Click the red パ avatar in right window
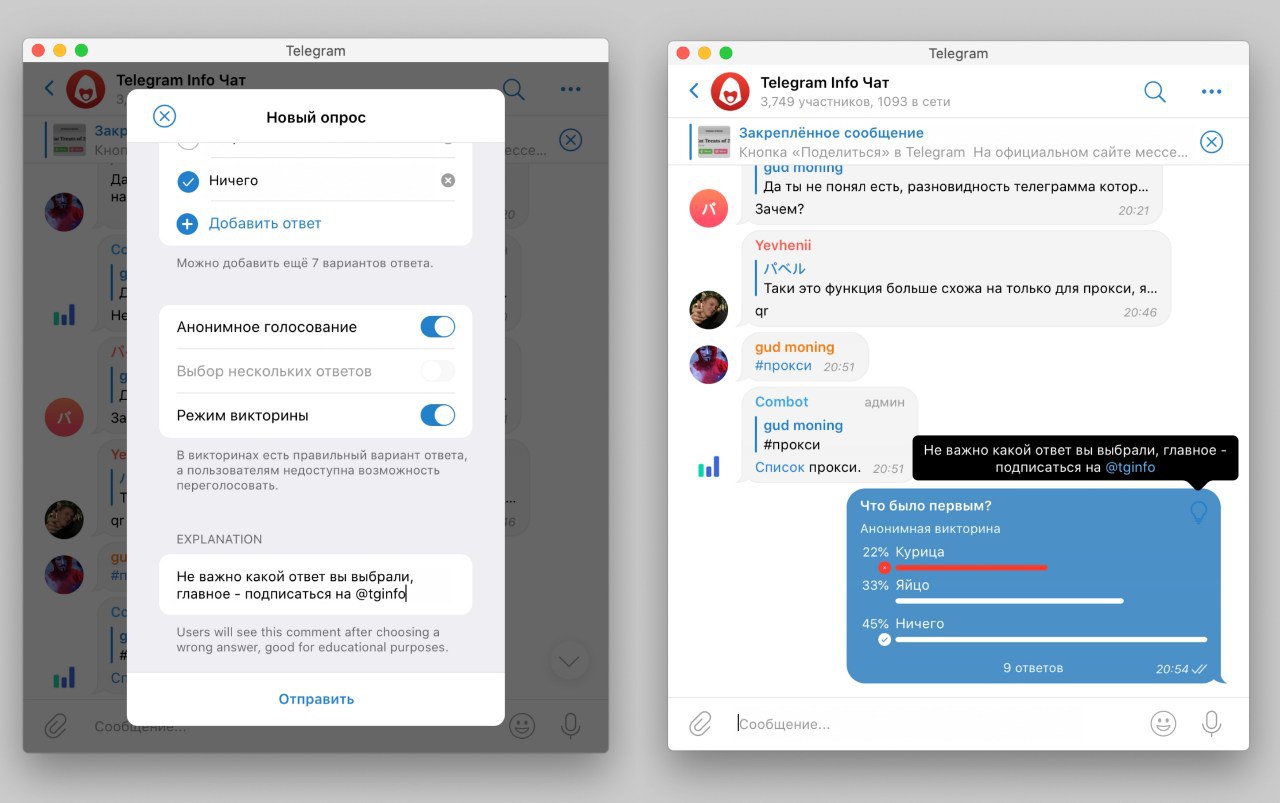 (x=709, y=208)
